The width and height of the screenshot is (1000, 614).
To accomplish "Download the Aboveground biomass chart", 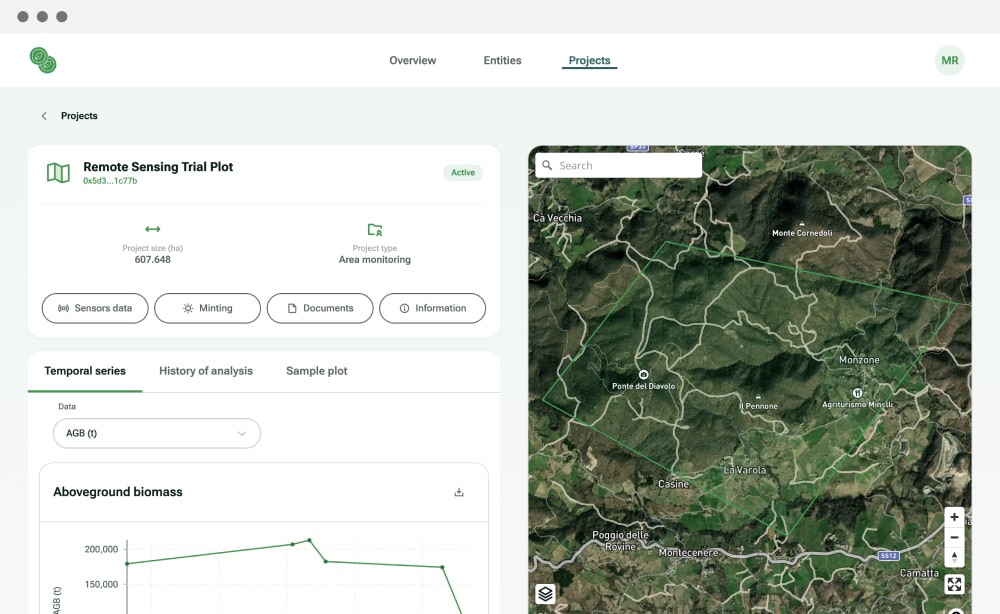I will (x=459, y=492).
